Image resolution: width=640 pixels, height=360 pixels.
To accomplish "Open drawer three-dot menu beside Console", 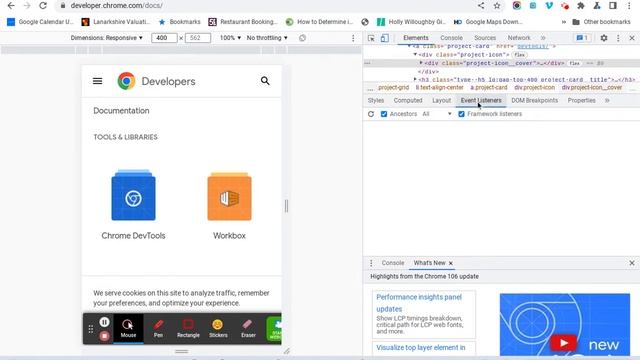I will [x=371, y=263].
